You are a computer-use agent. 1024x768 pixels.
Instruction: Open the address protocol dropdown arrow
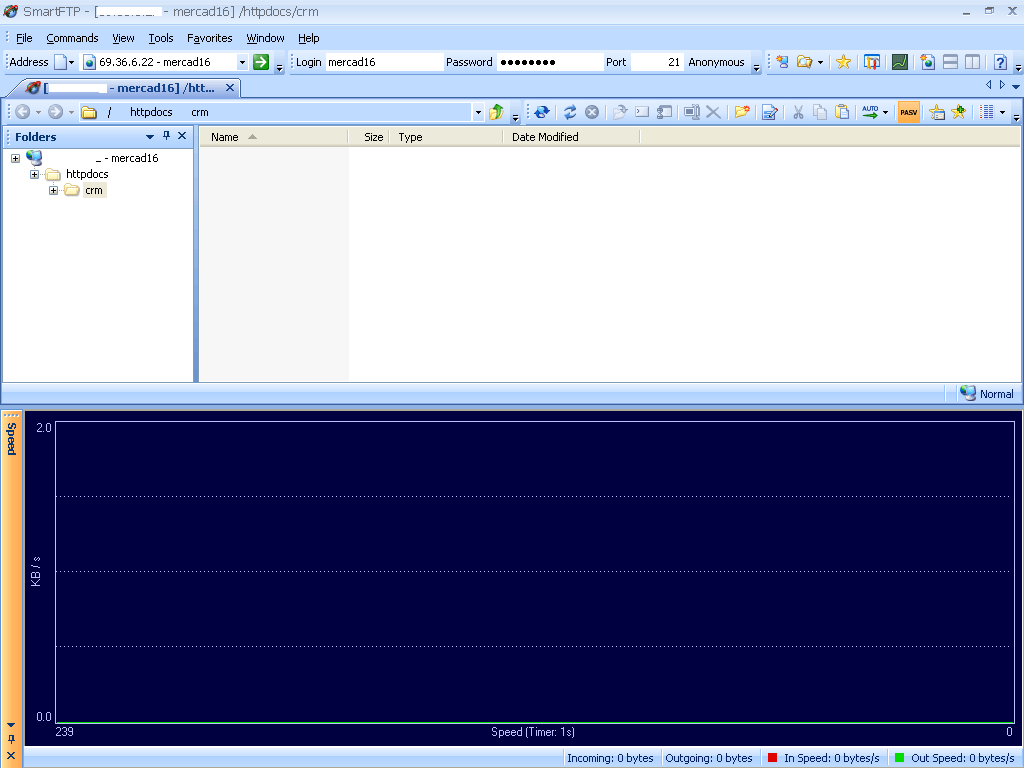(x=71, y=63)
